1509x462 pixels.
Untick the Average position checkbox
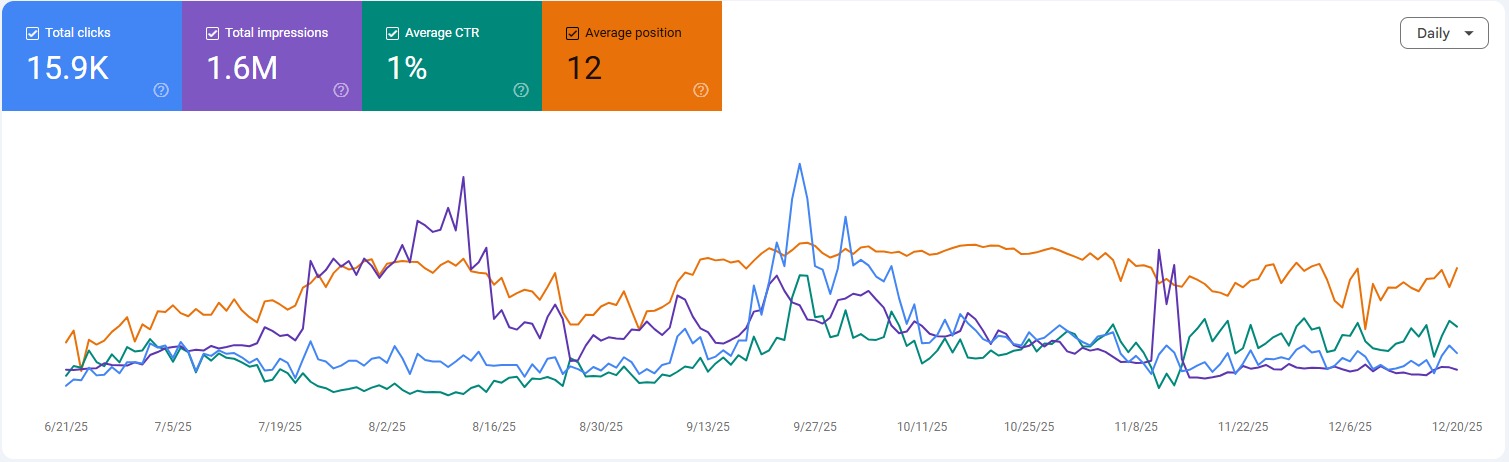tap(572, 33)
